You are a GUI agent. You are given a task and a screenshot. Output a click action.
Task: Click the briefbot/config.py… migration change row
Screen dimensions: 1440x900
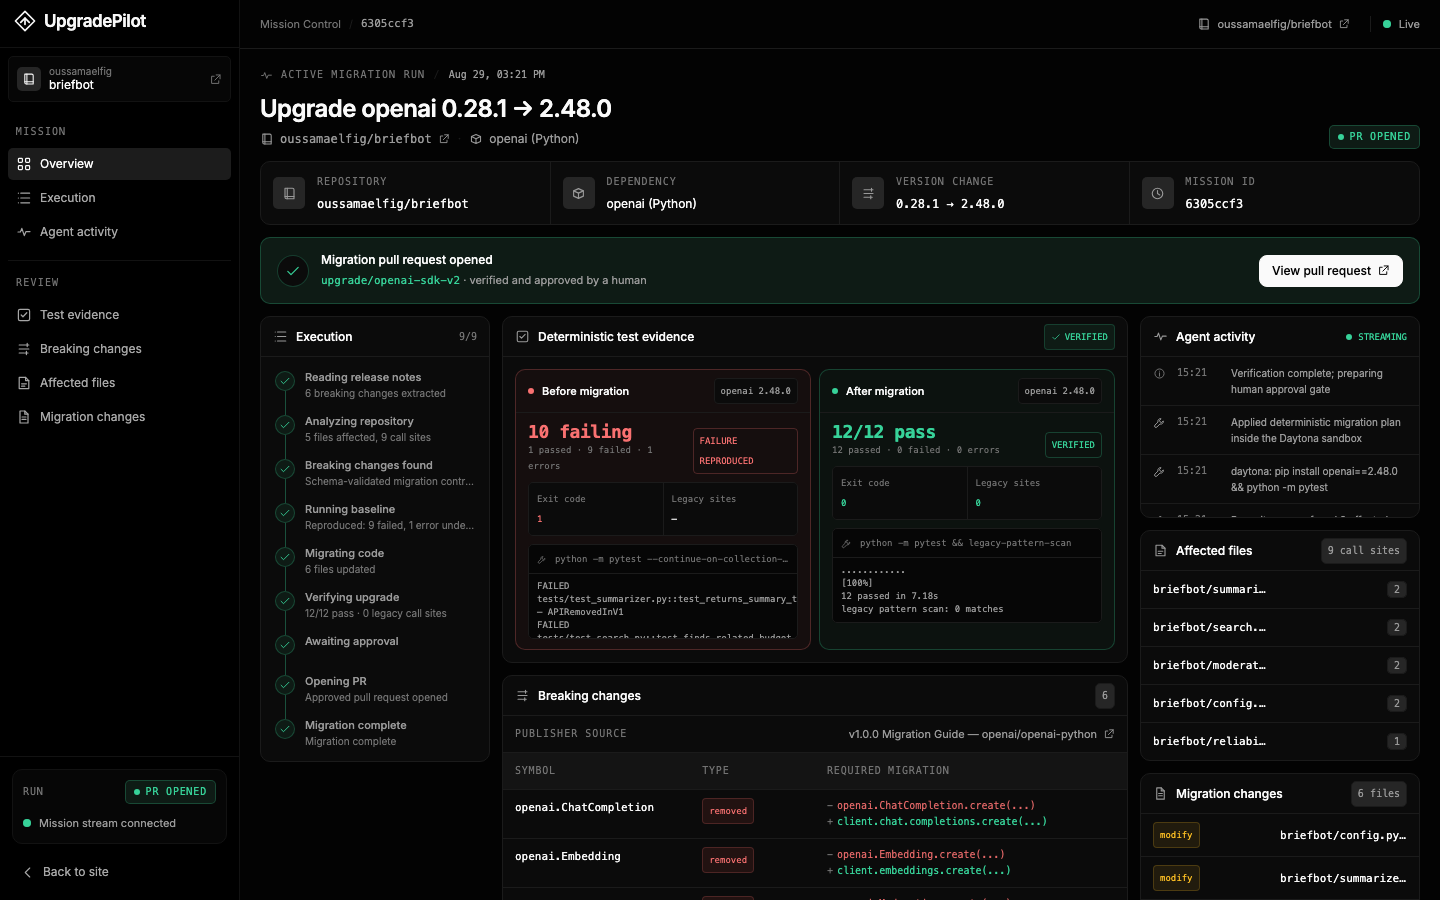[1279, 835]
